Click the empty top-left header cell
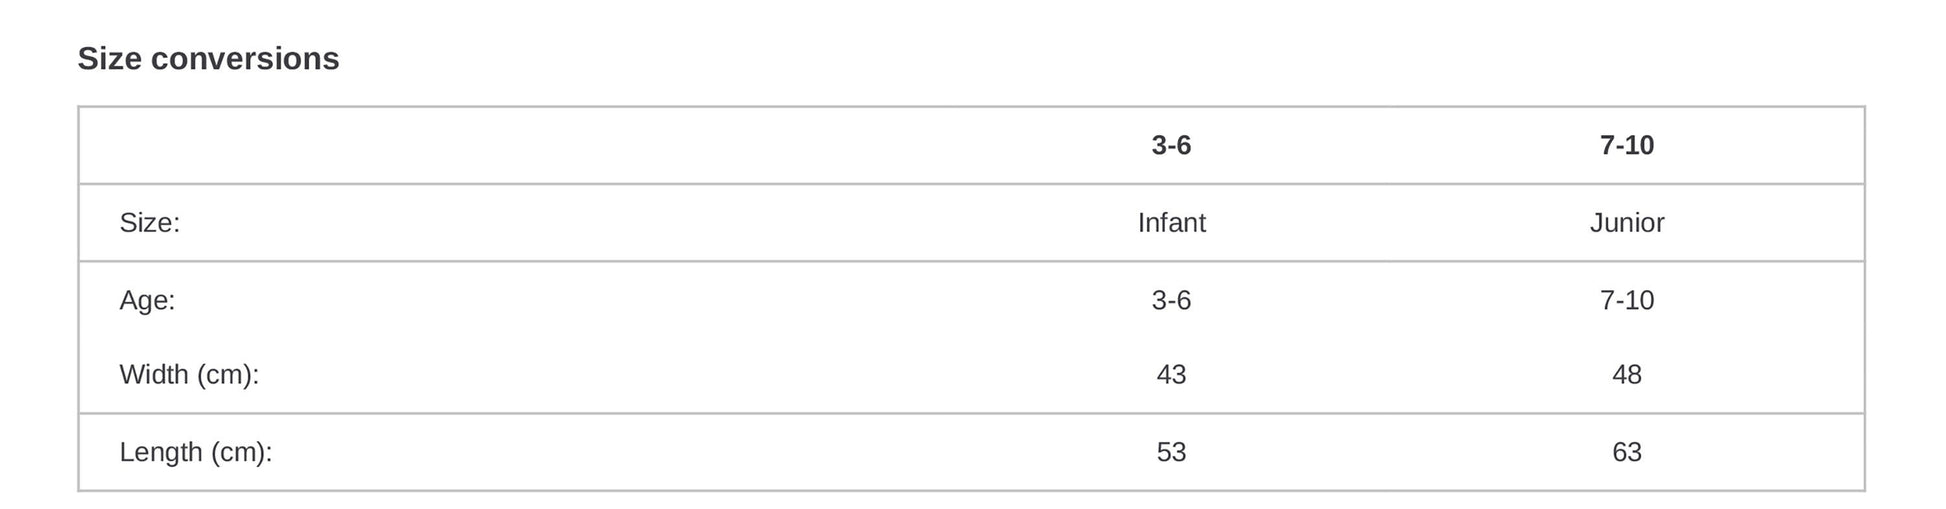 (500, 146)
